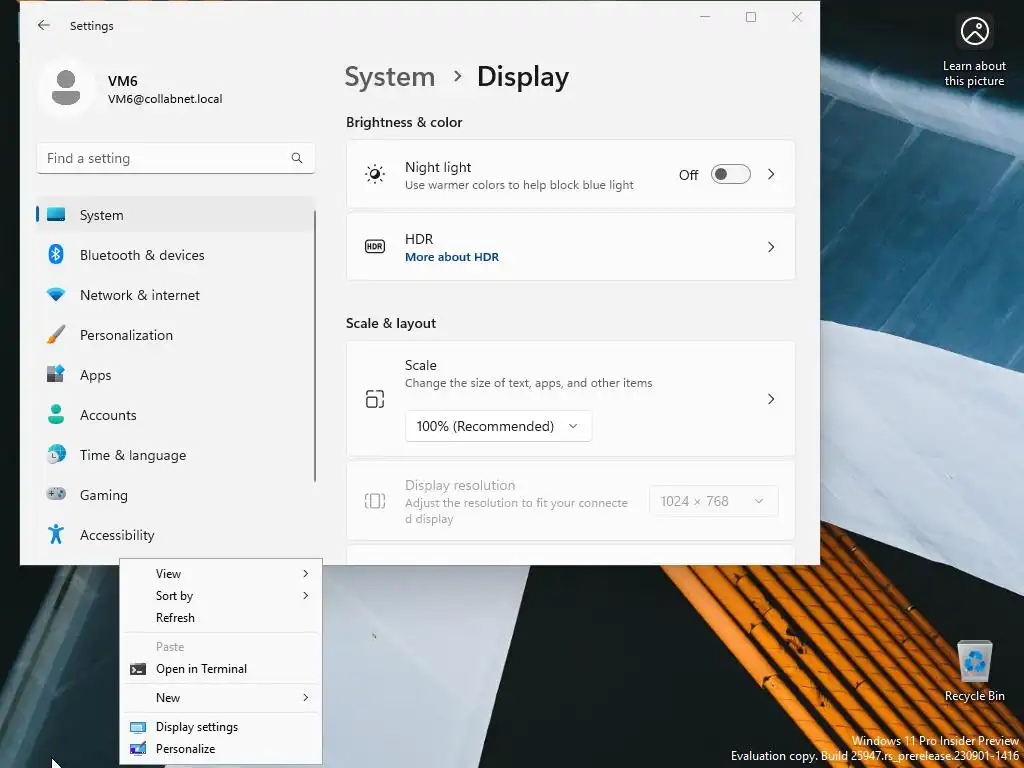Expand the New submenu arrow

click(x=306, y=697)
